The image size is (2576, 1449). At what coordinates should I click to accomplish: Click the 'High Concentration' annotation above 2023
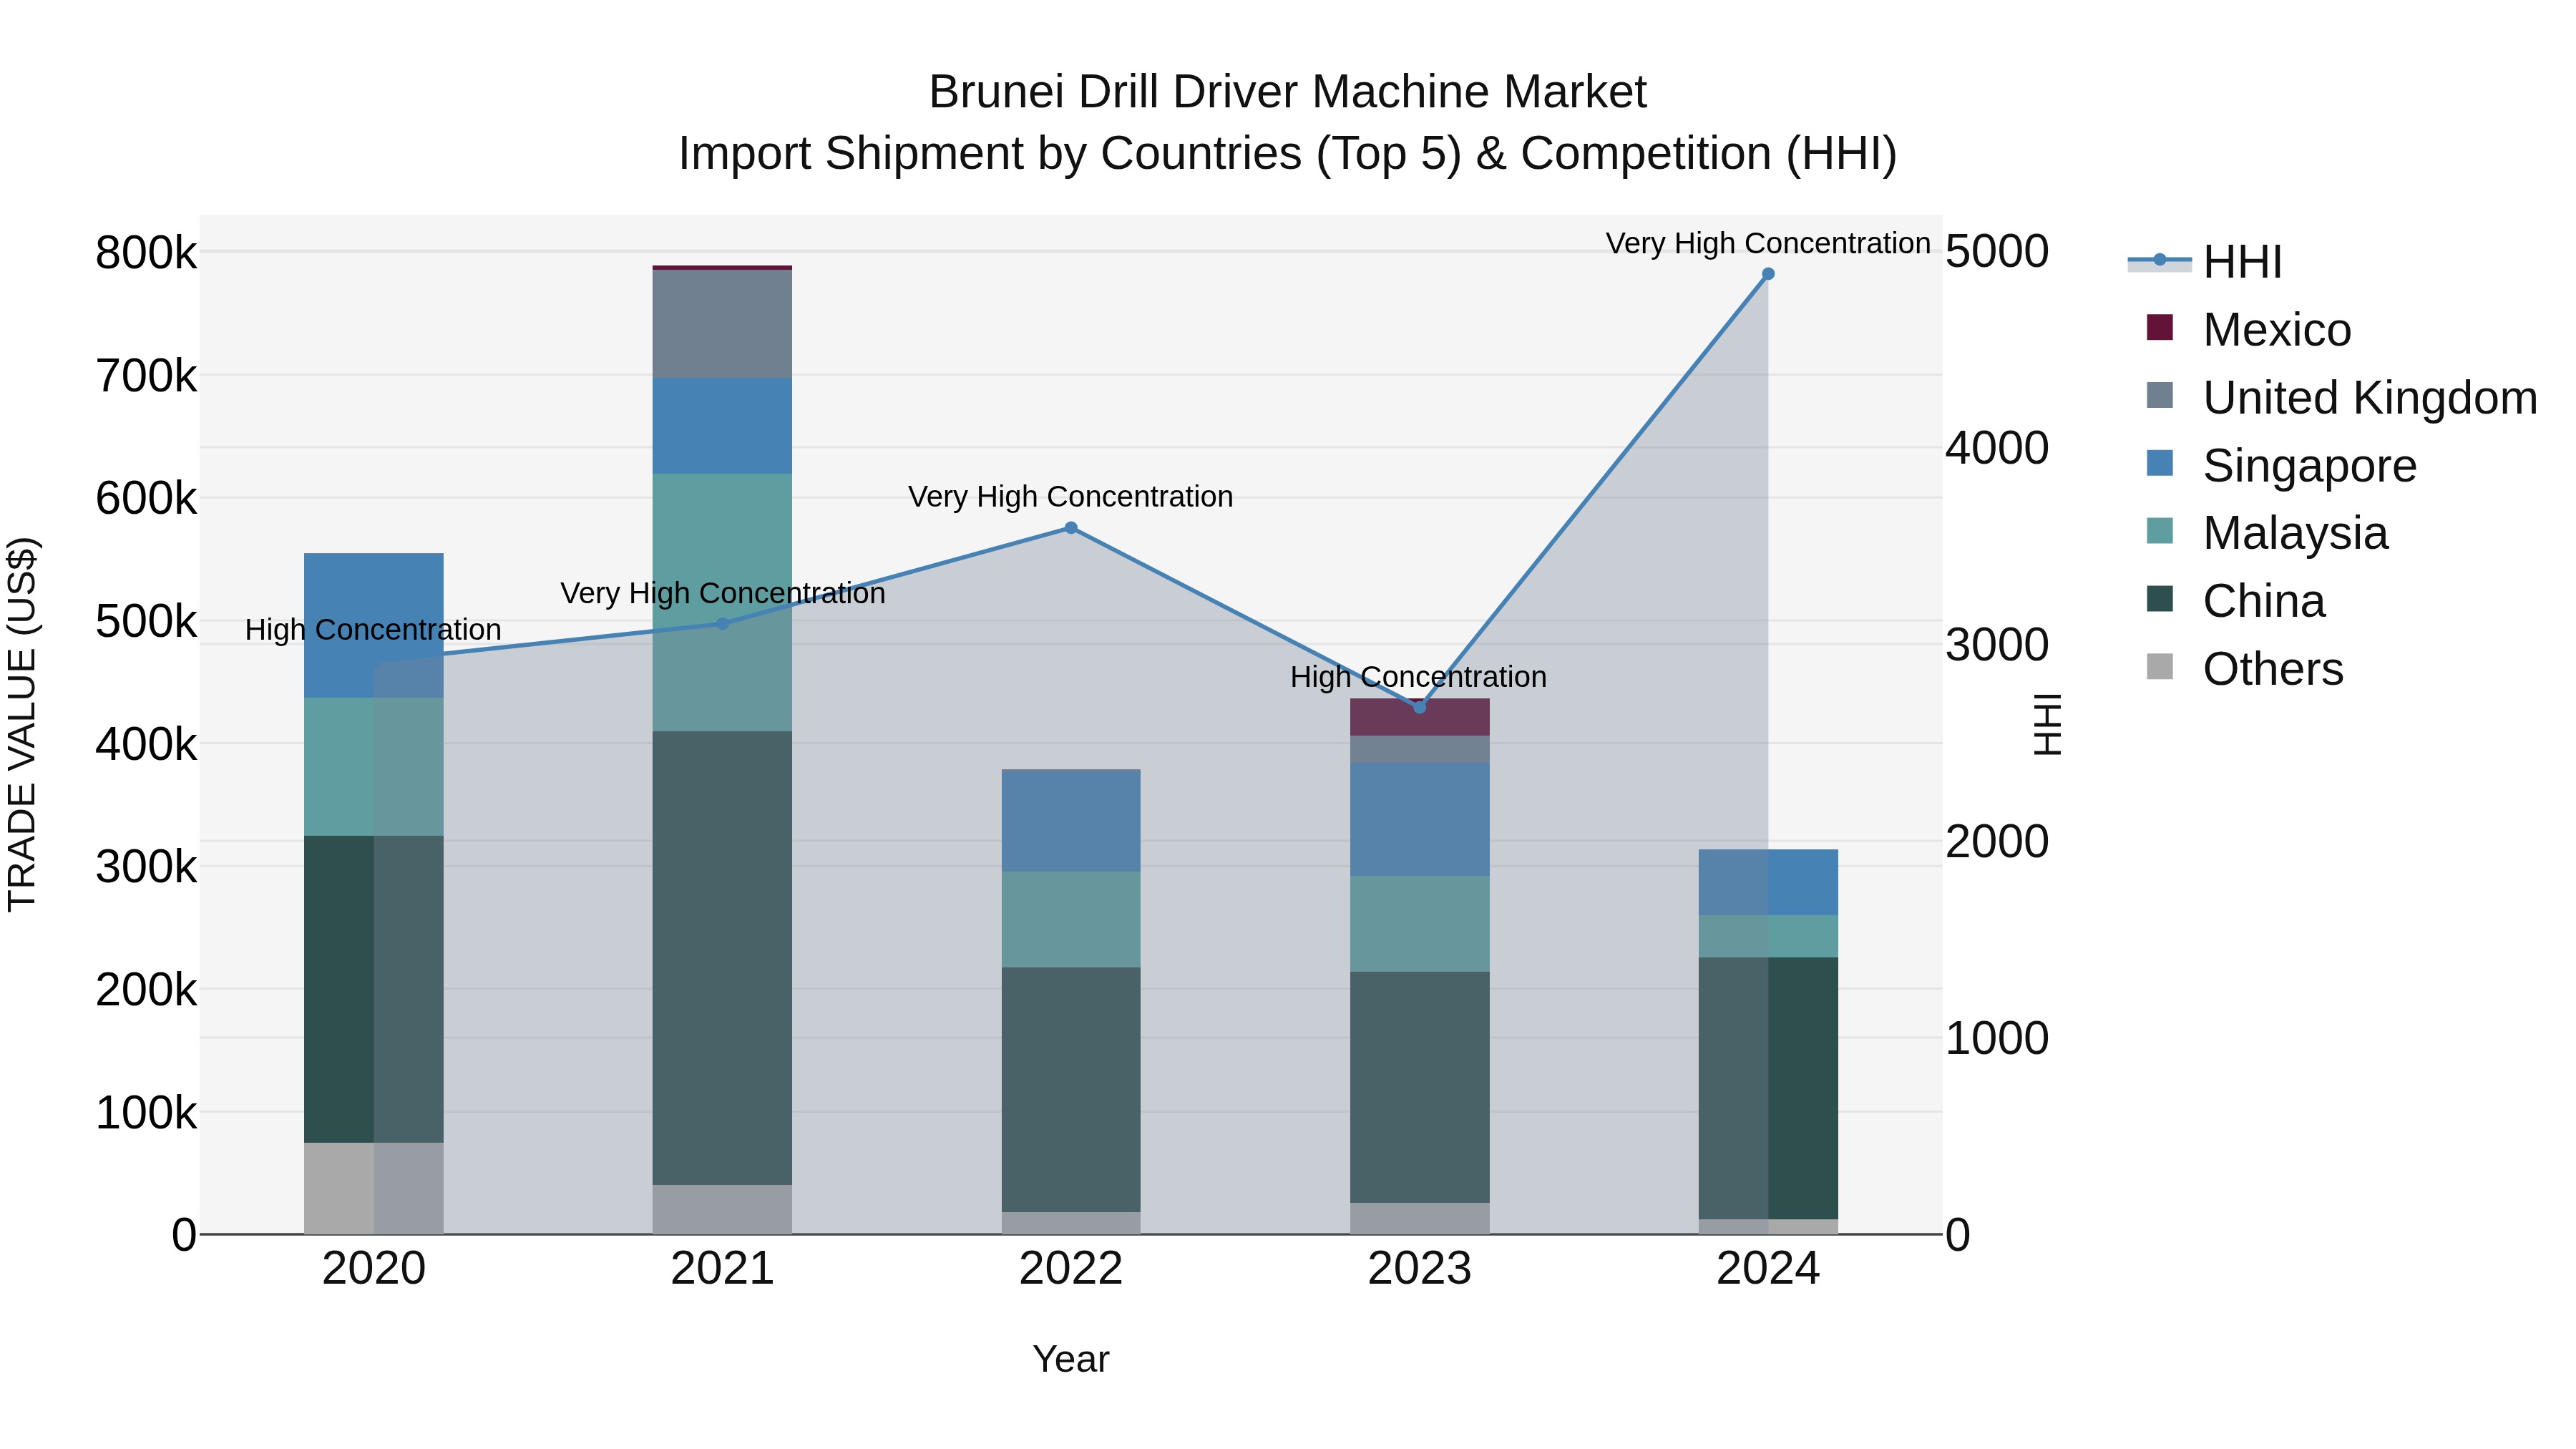(x=1418, y=677)
